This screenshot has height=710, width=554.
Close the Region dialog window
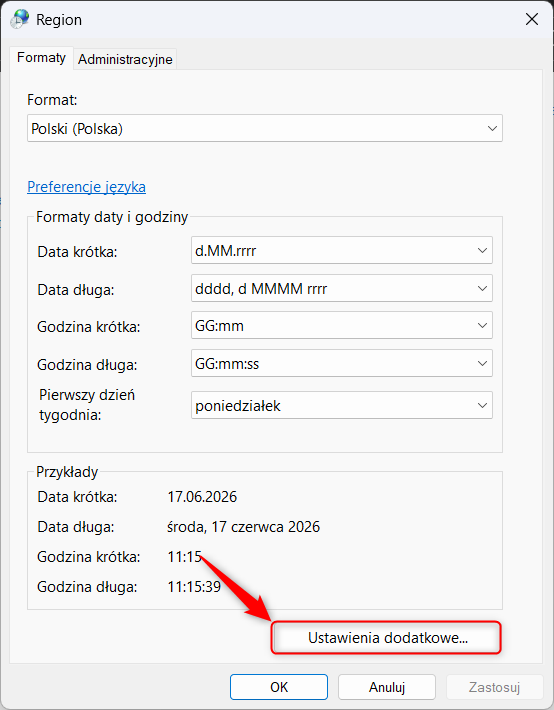coord(532,19)
